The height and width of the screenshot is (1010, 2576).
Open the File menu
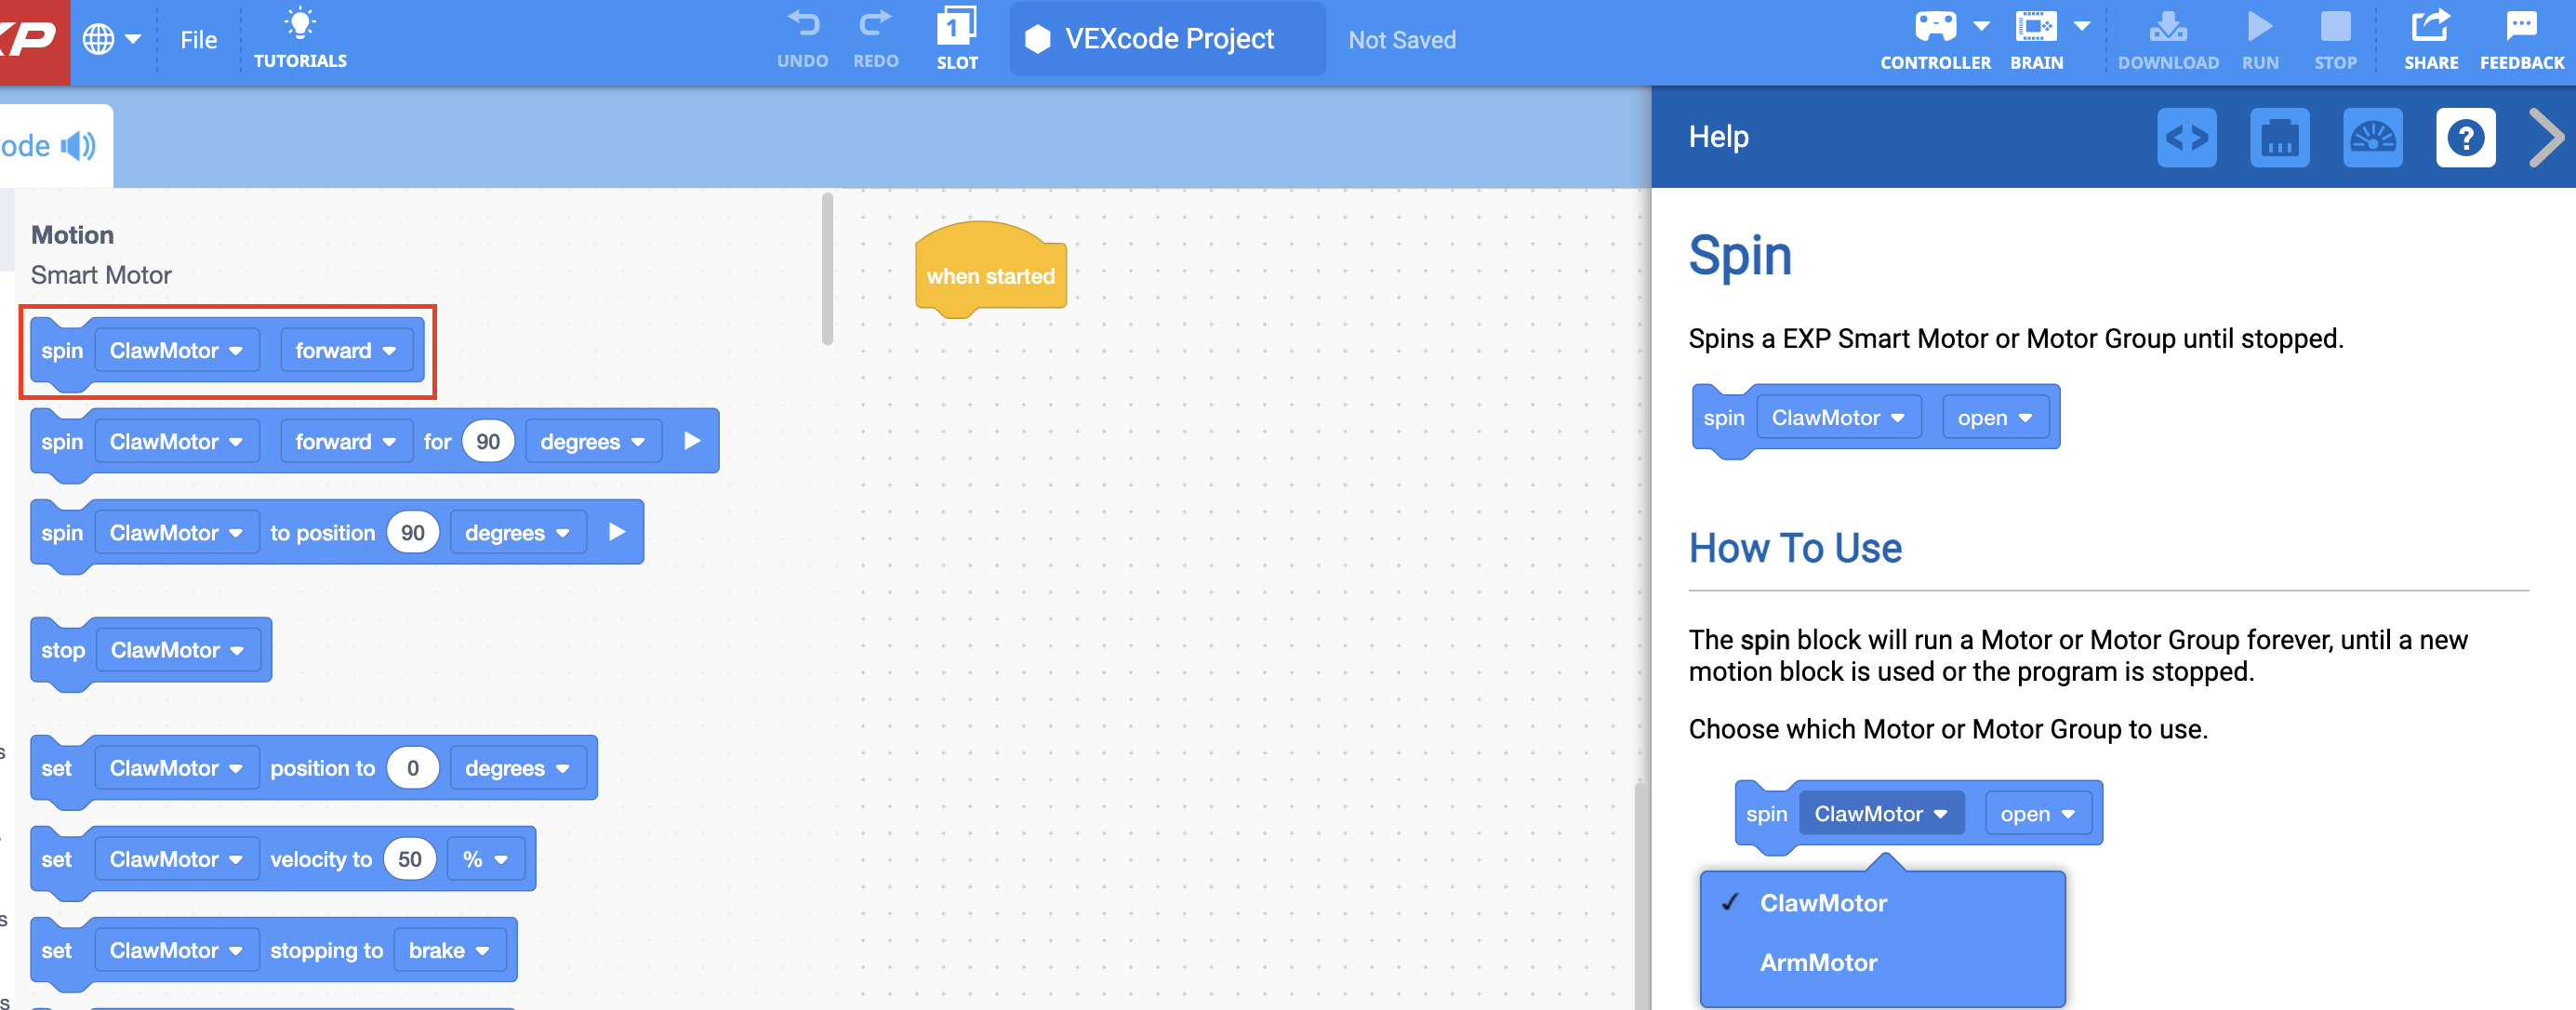coord(198,40)
